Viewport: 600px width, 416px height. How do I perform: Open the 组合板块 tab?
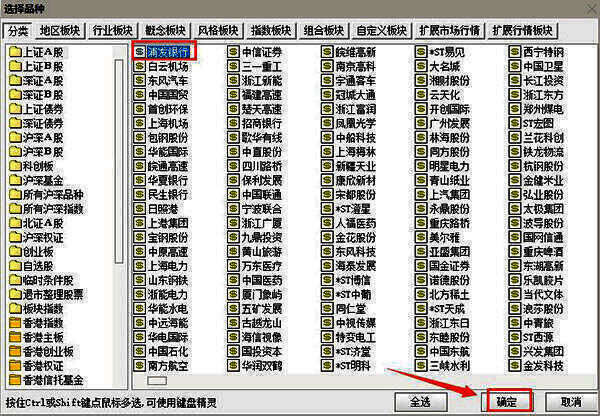point(324,31)
